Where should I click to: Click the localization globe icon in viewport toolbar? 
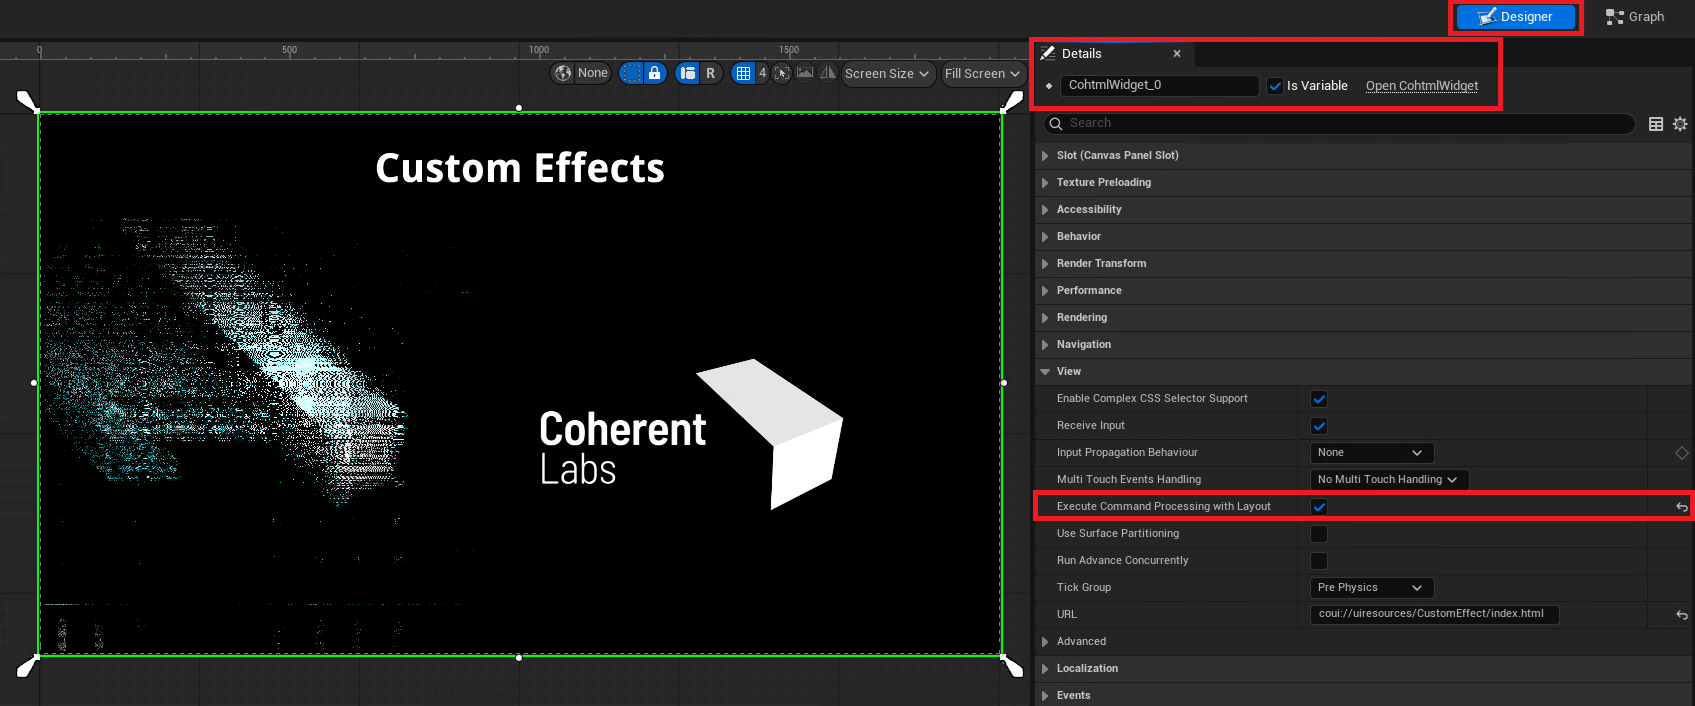tap(563, 73)
